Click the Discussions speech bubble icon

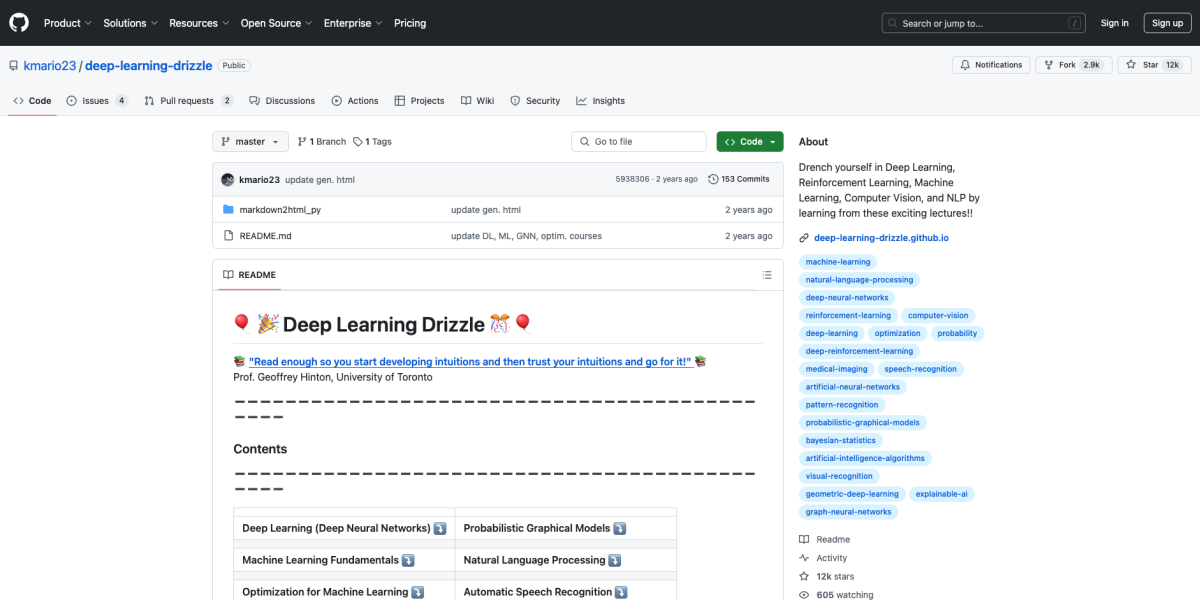pyautogui.click(x=254, y=100)
